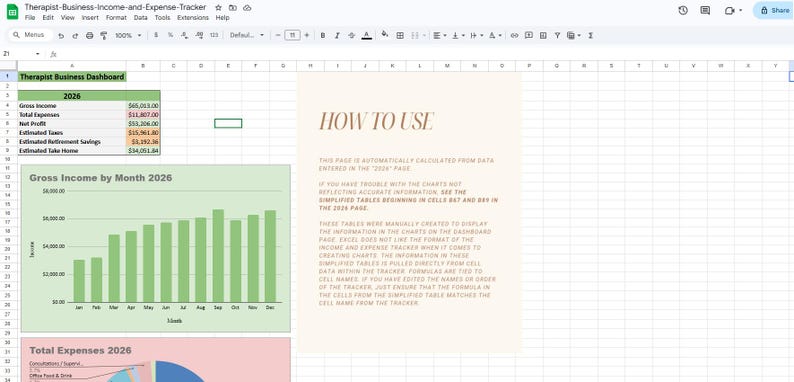This screenshot has height=382, width=794.
Task: Check cloud save status icon
Action: 247,8
